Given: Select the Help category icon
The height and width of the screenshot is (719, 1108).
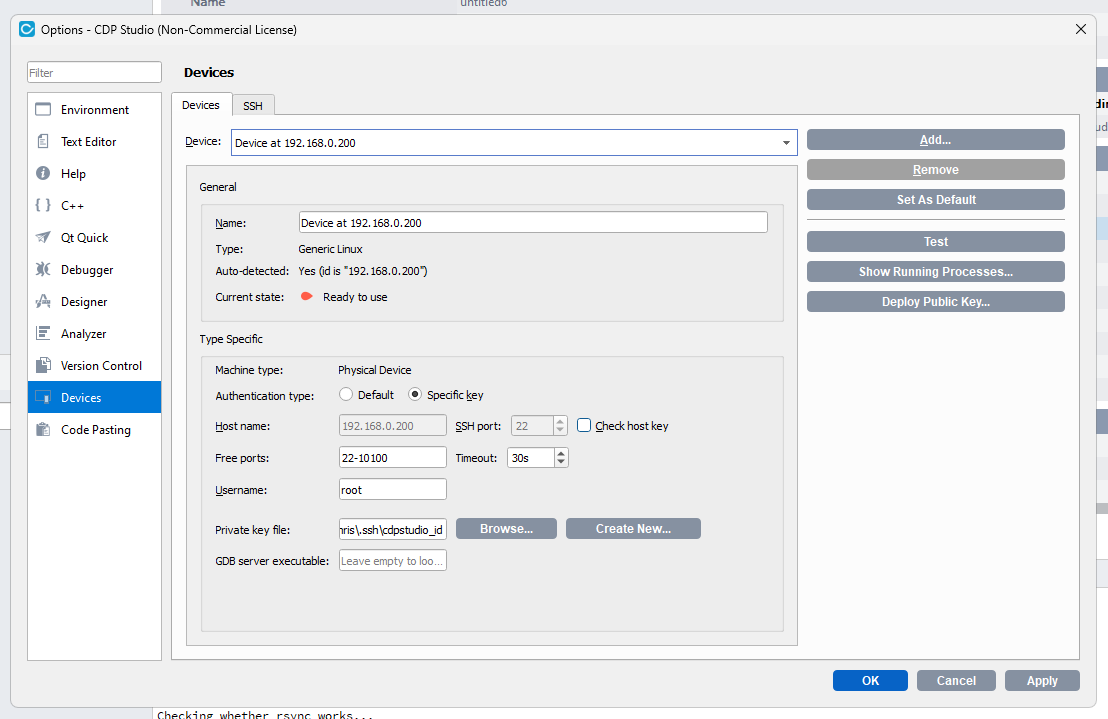Looking at the screenshot, I should (x=43, y=173).
